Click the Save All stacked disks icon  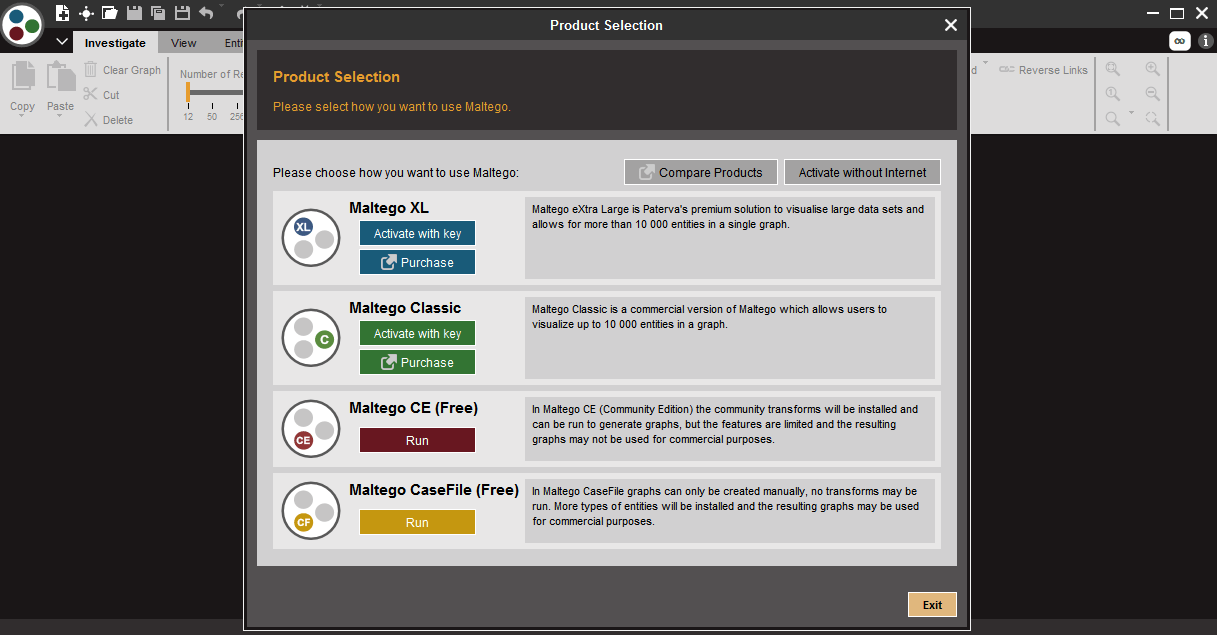[158, 13]
